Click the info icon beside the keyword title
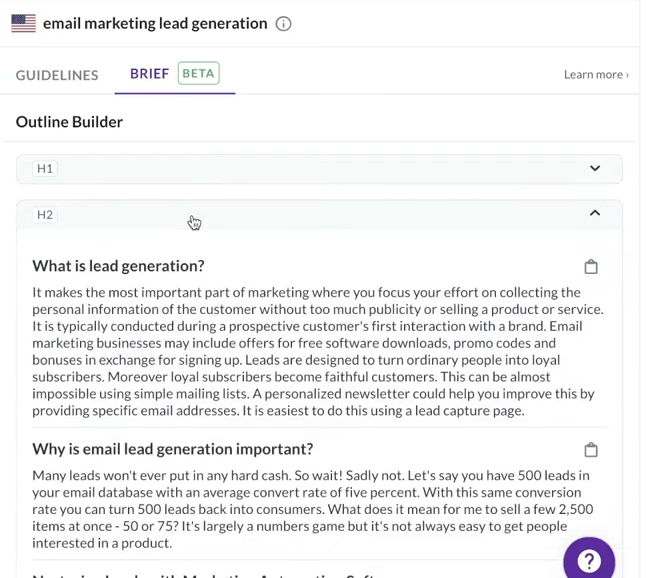 pos(283,24)
